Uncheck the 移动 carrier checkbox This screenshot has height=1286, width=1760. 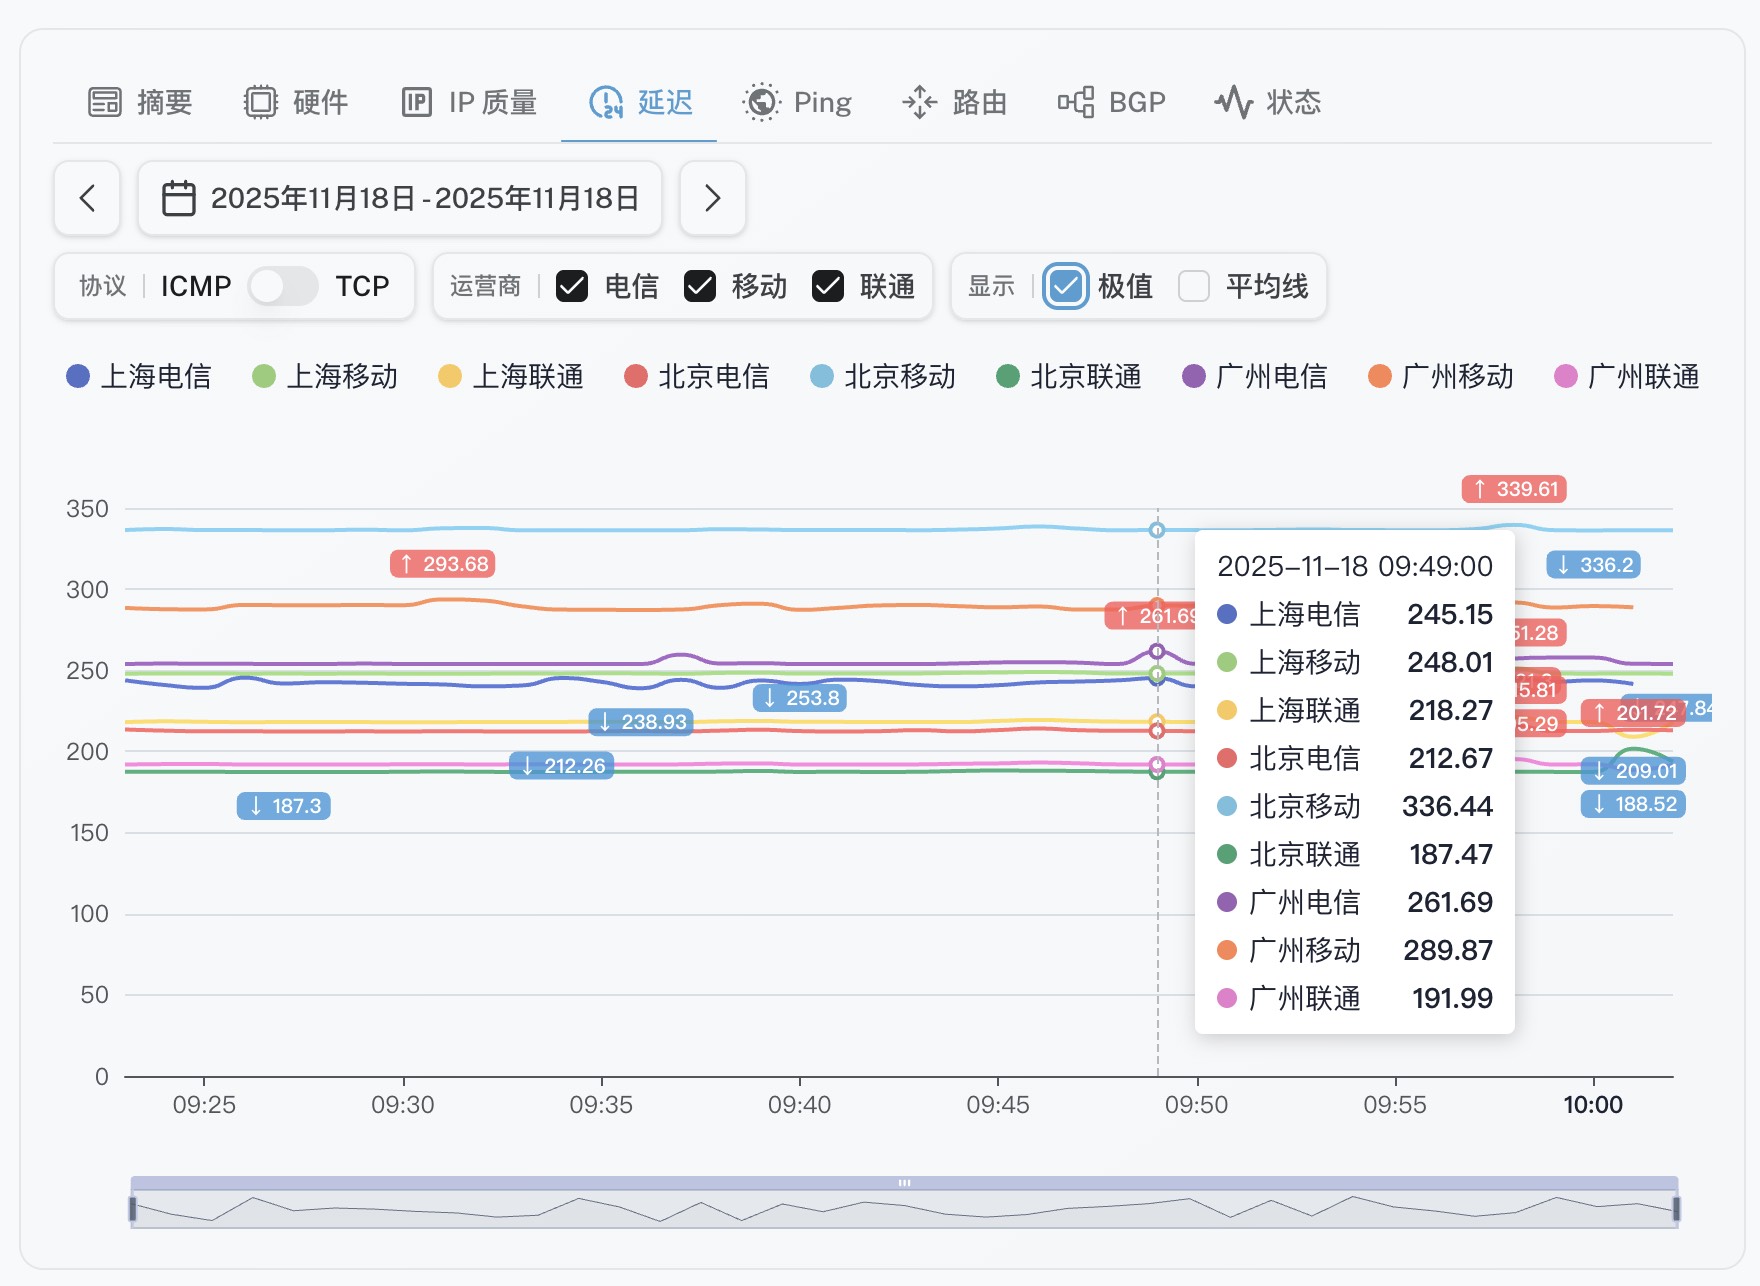click(x=700, y=287)
